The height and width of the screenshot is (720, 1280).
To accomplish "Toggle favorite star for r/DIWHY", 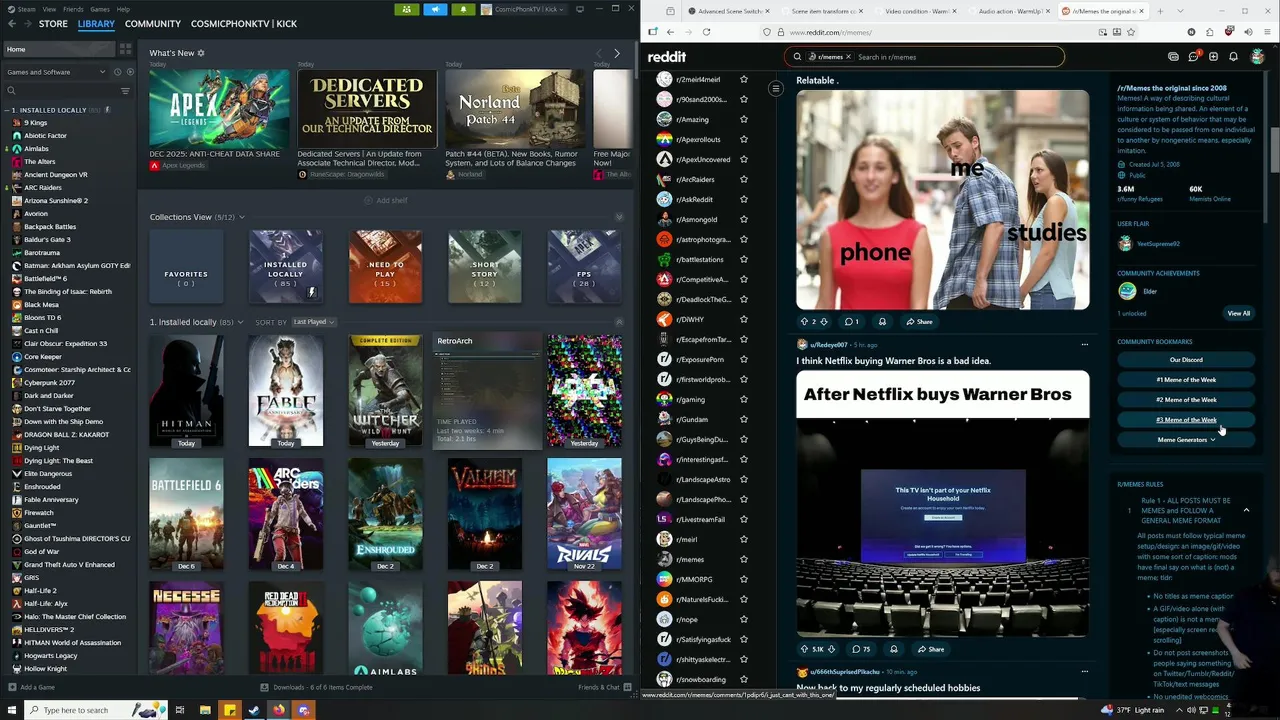I will point(743,319).
